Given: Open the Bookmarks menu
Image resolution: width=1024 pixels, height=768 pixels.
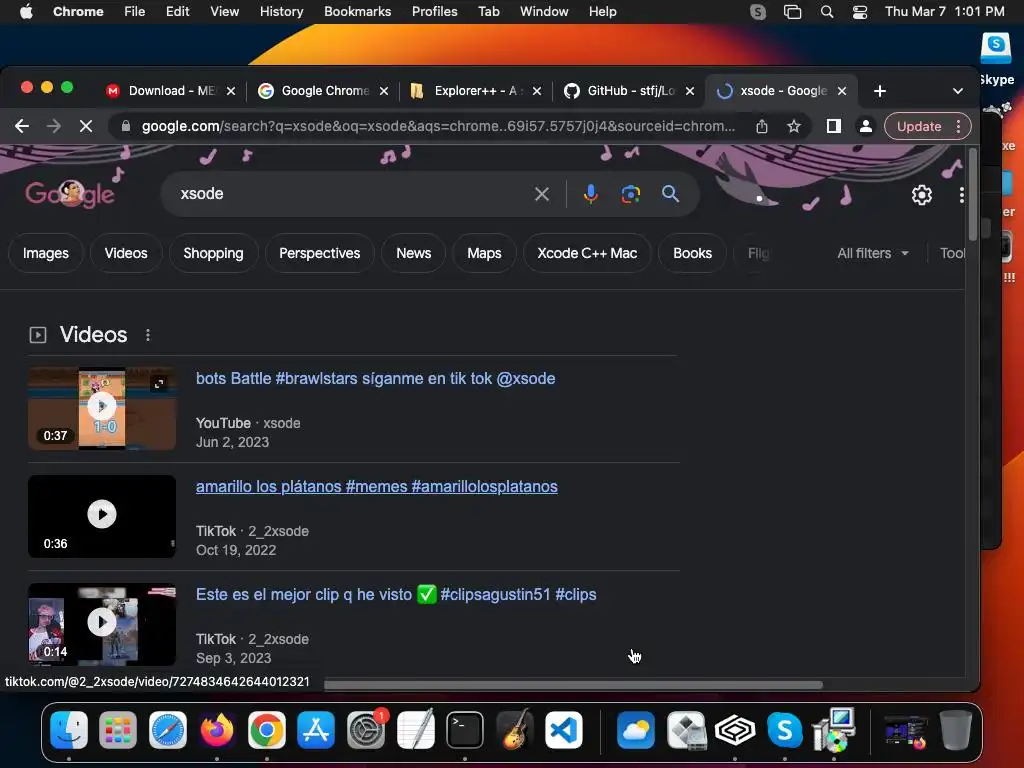Looking at the screenshot, I should pyautogui.click(x=357, y=12).
